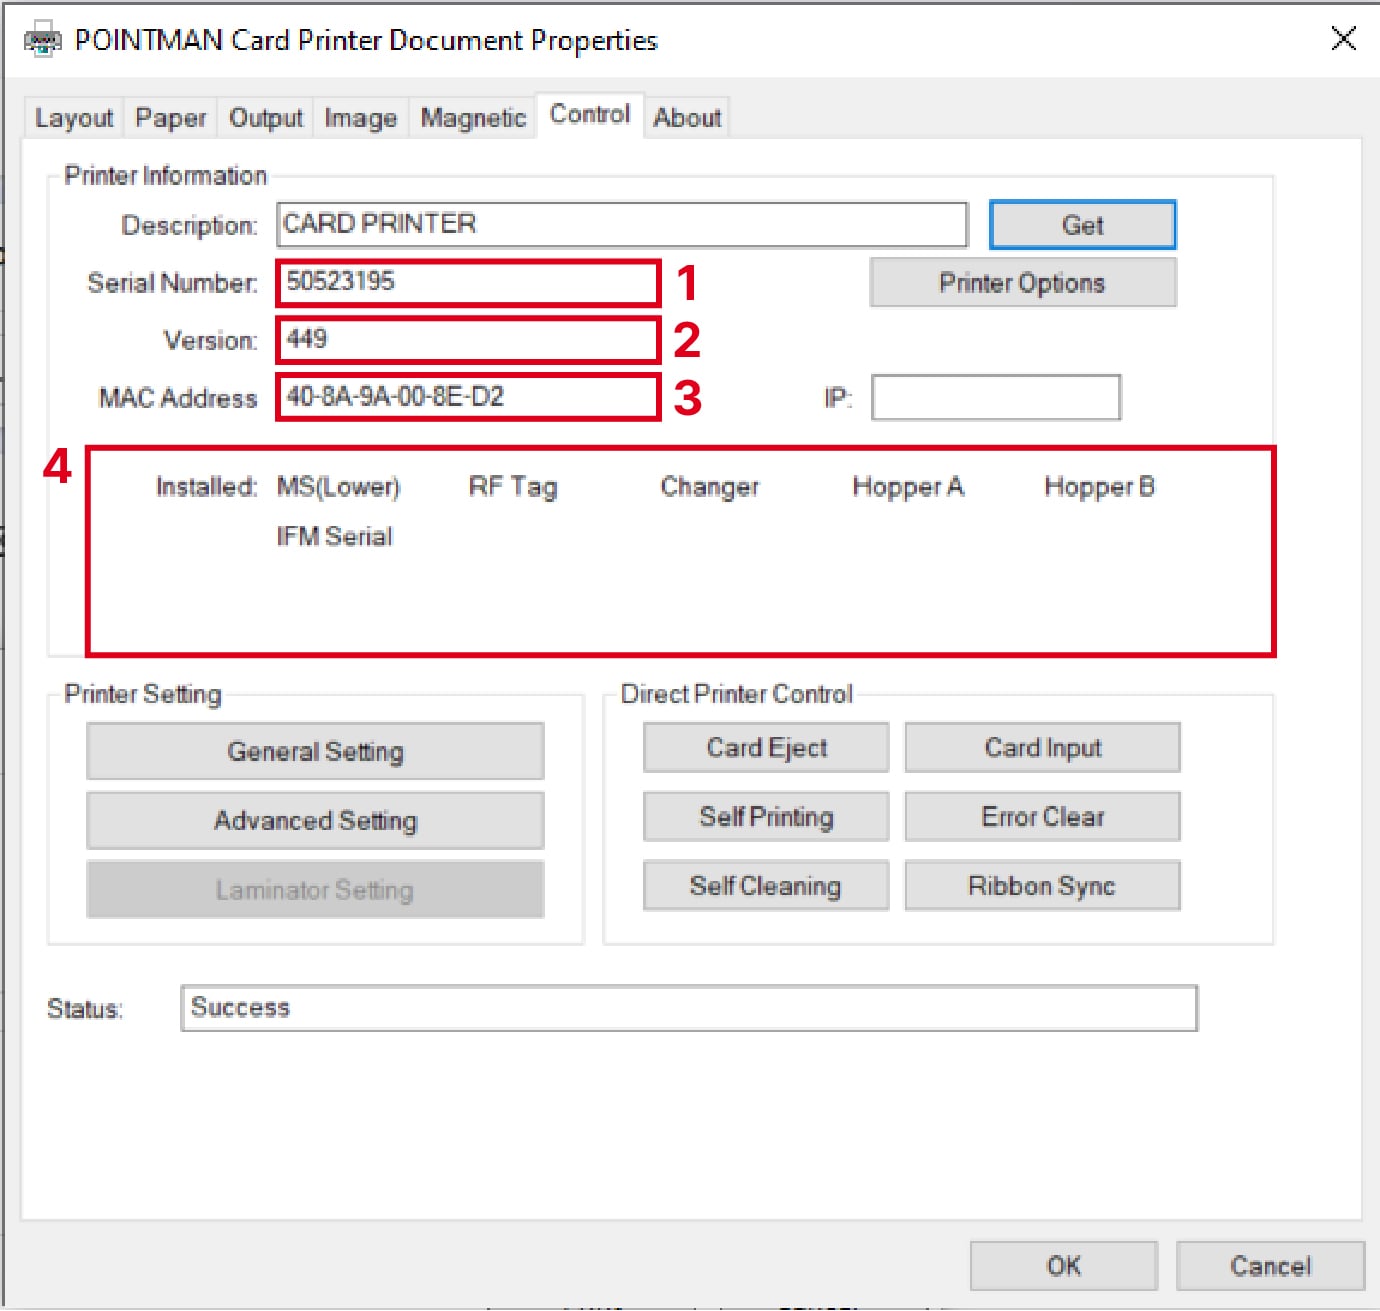
Task: Go to the Output tab
Action: coord(265,118)
